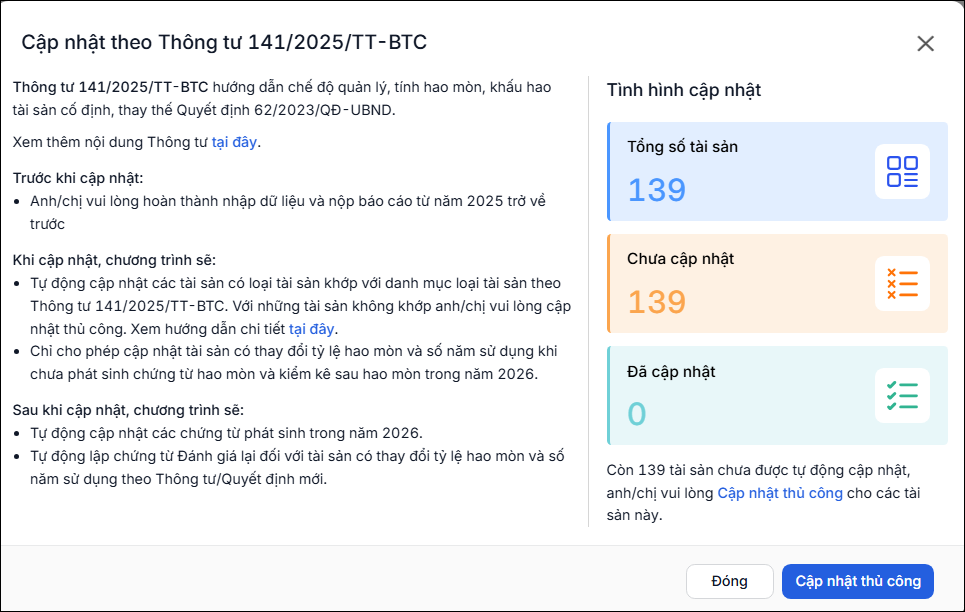Screen dimensions: 965x612
Task: Close the dialog with the X icon
Action: click(925, 44)
